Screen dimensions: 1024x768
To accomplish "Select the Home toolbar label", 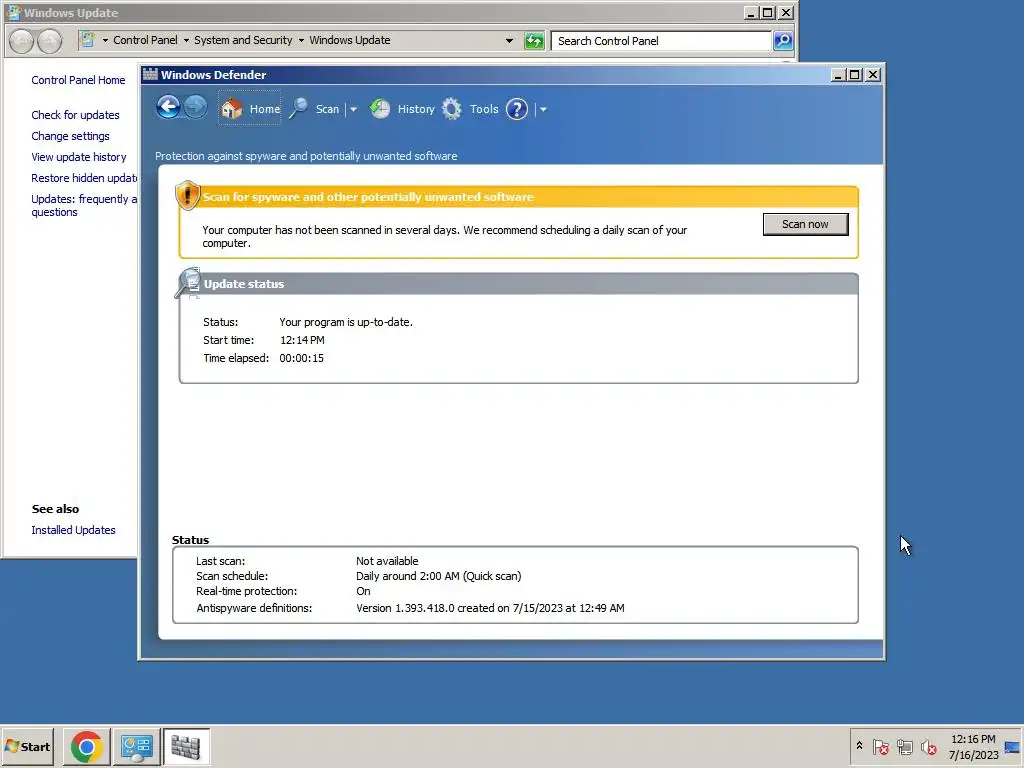I will 264,109.
